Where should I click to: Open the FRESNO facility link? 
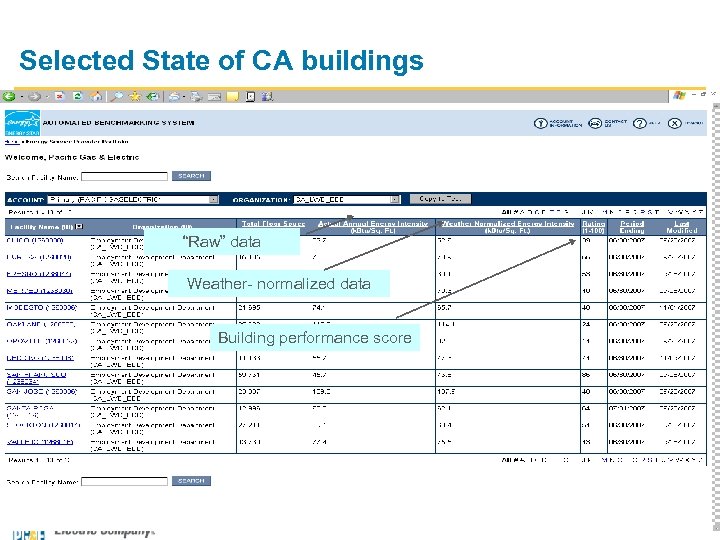39,274
